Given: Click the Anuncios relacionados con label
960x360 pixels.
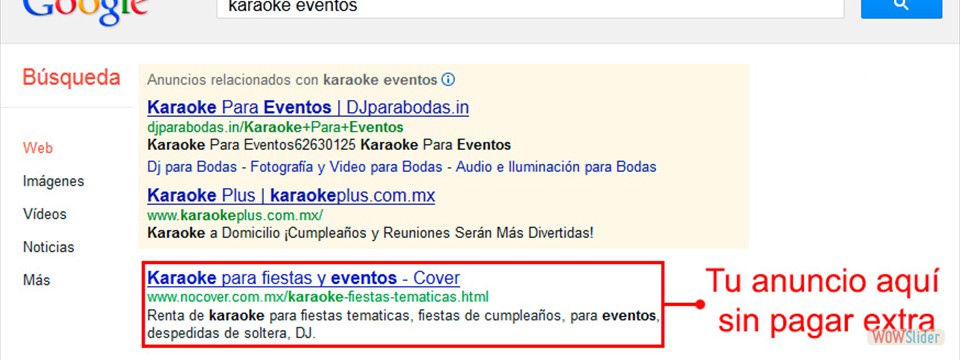Looking at the screenshot, I should coord(292,80).
